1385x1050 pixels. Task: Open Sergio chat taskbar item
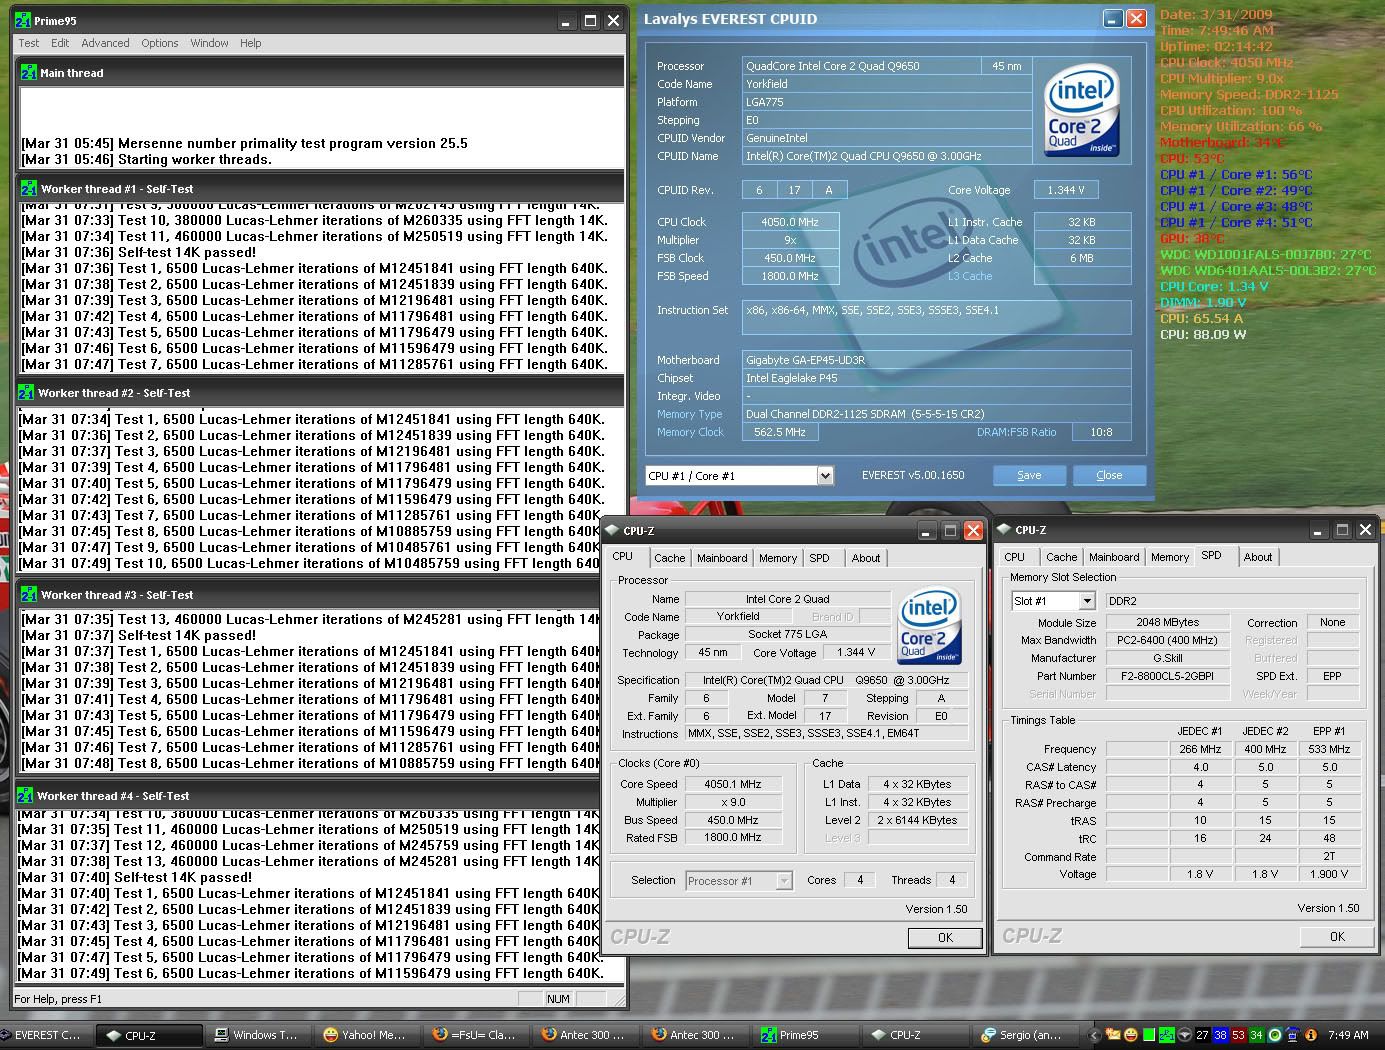point(1024,1035)
